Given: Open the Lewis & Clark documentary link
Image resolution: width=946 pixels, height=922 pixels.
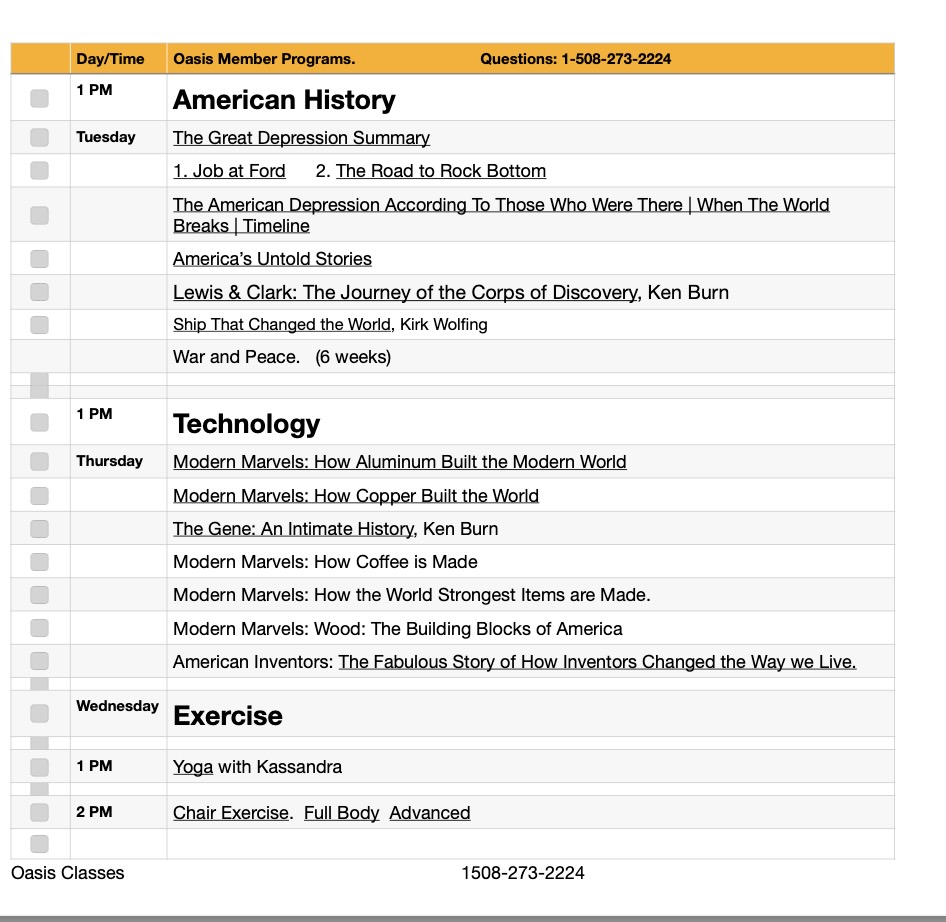Looking at the screenshot, I should click(x=405, y=292).
